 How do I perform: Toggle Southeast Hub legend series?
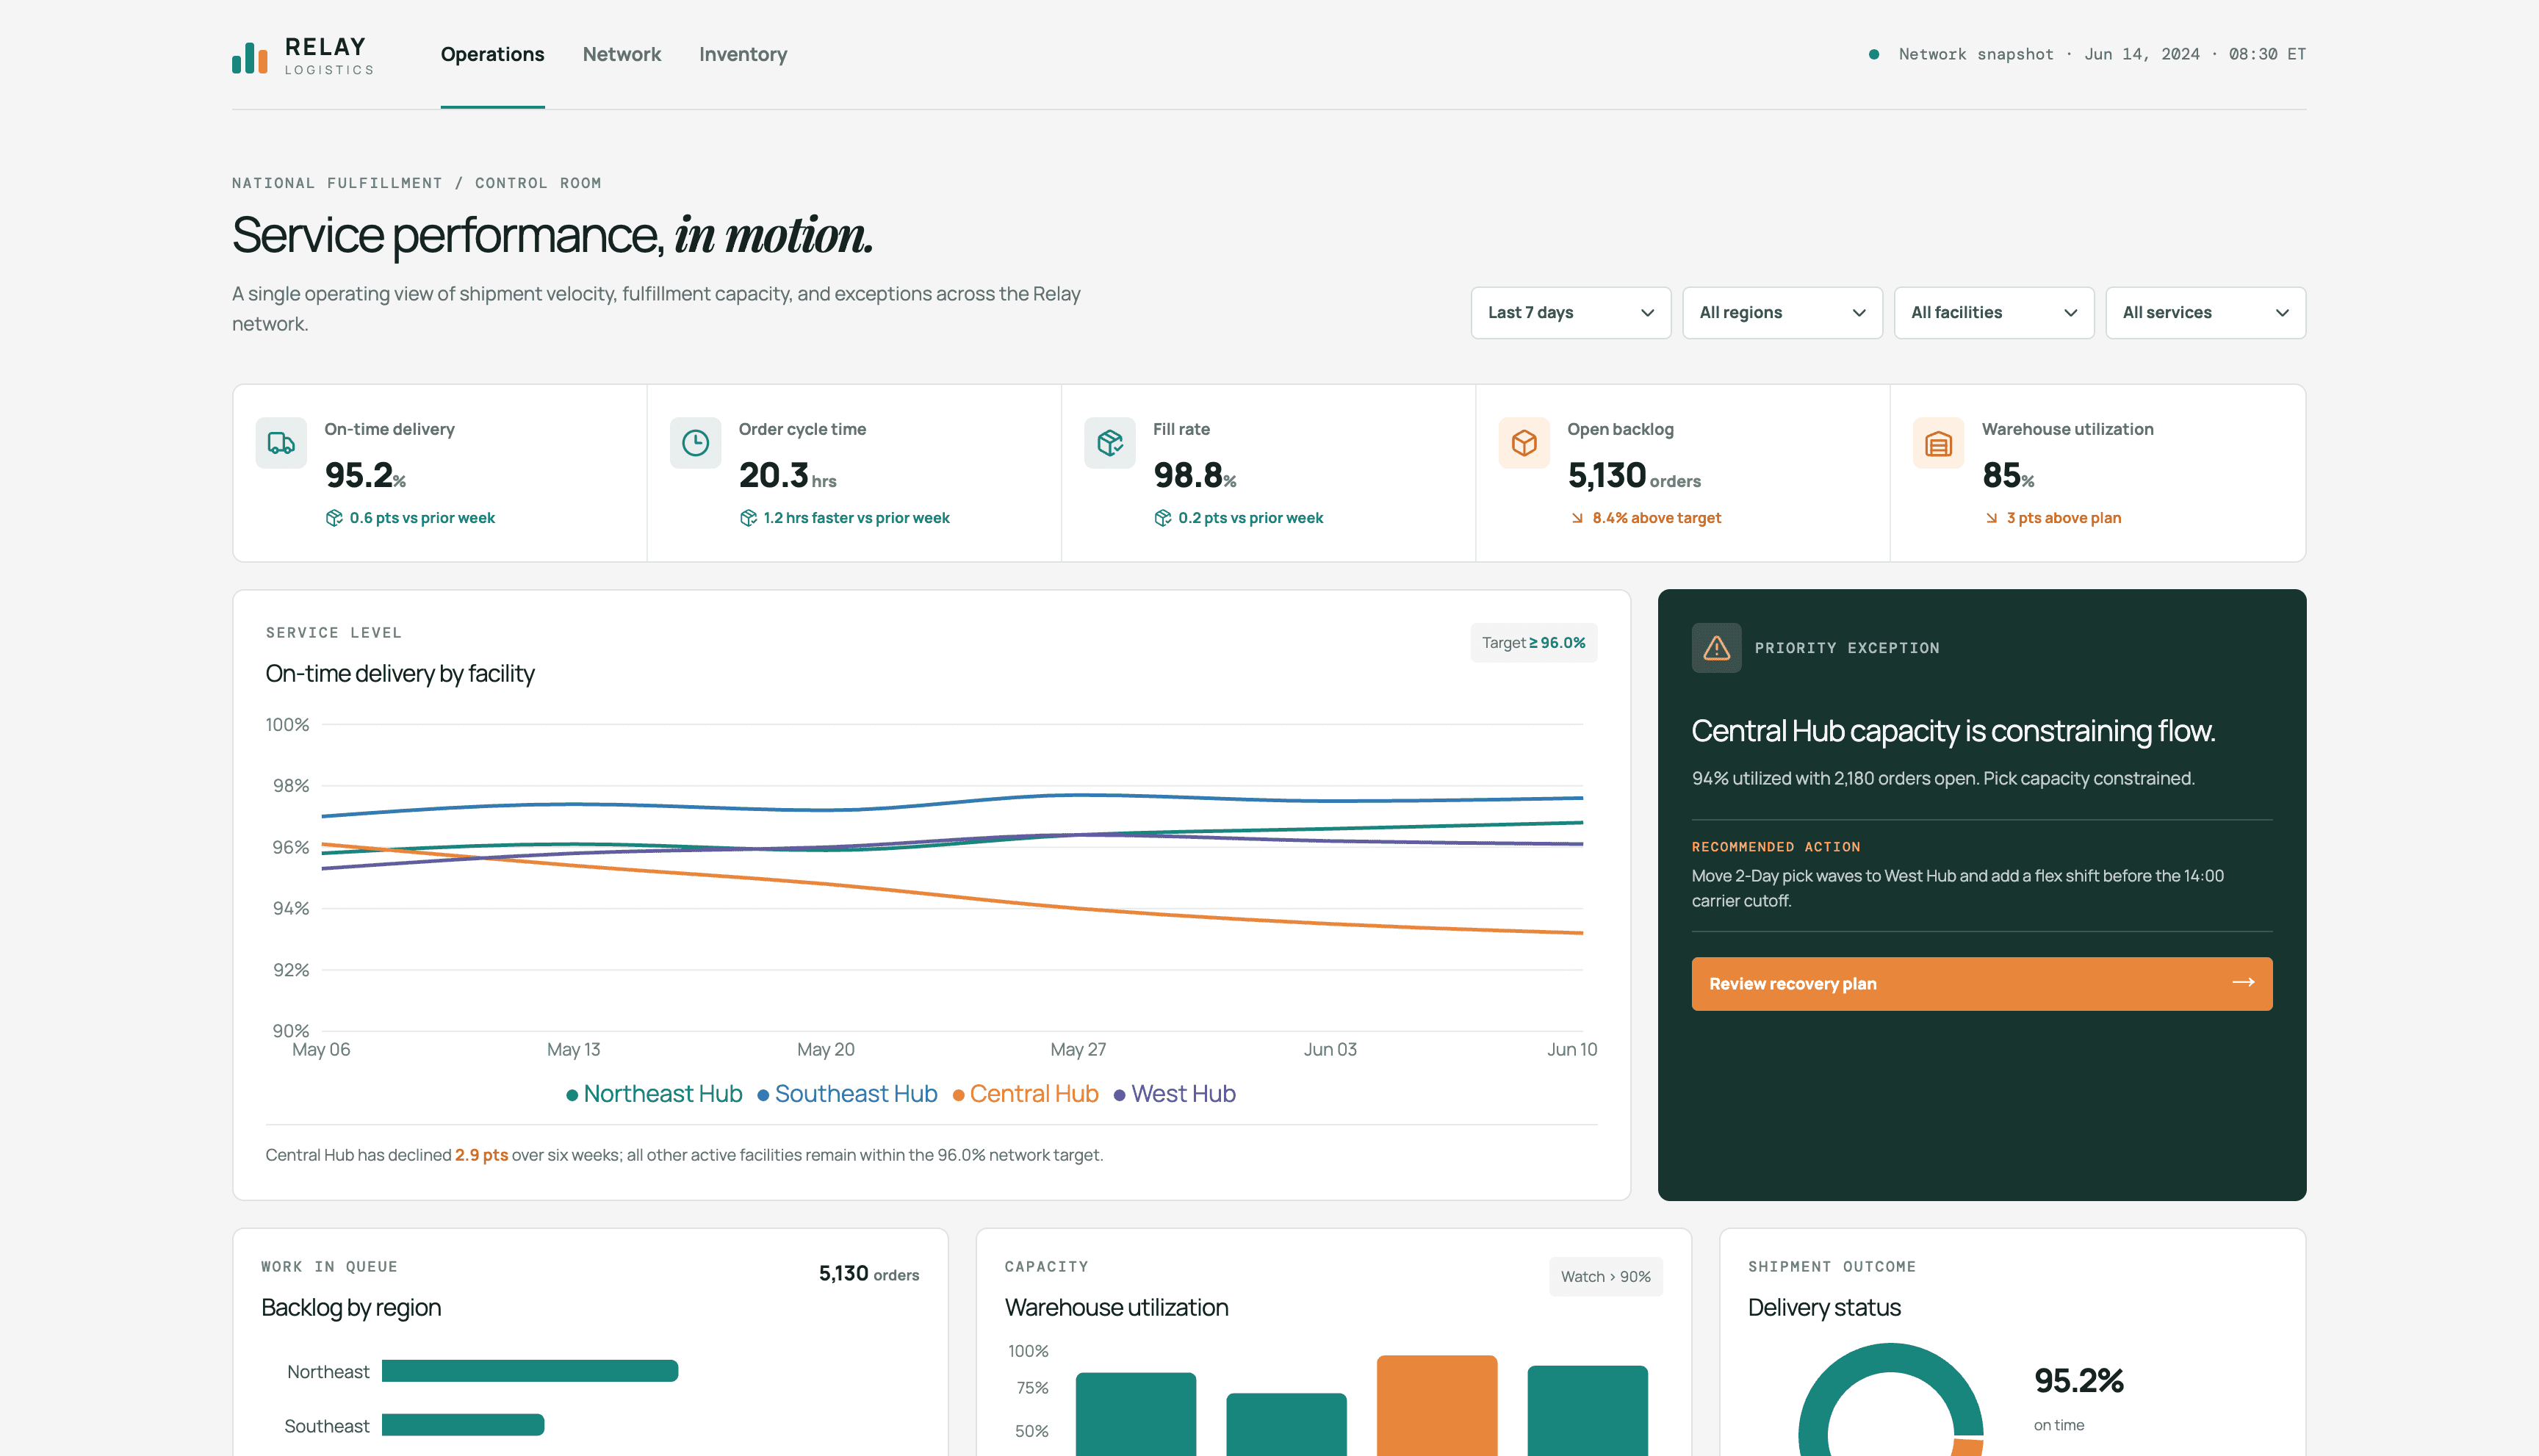click(x=847, y=1094)
